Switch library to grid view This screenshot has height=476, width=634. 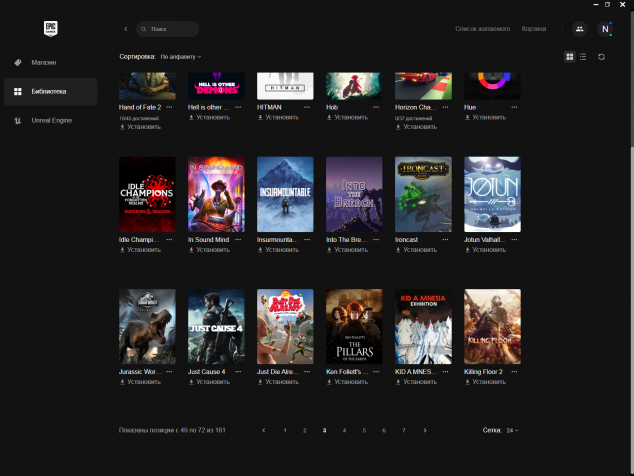570,57
